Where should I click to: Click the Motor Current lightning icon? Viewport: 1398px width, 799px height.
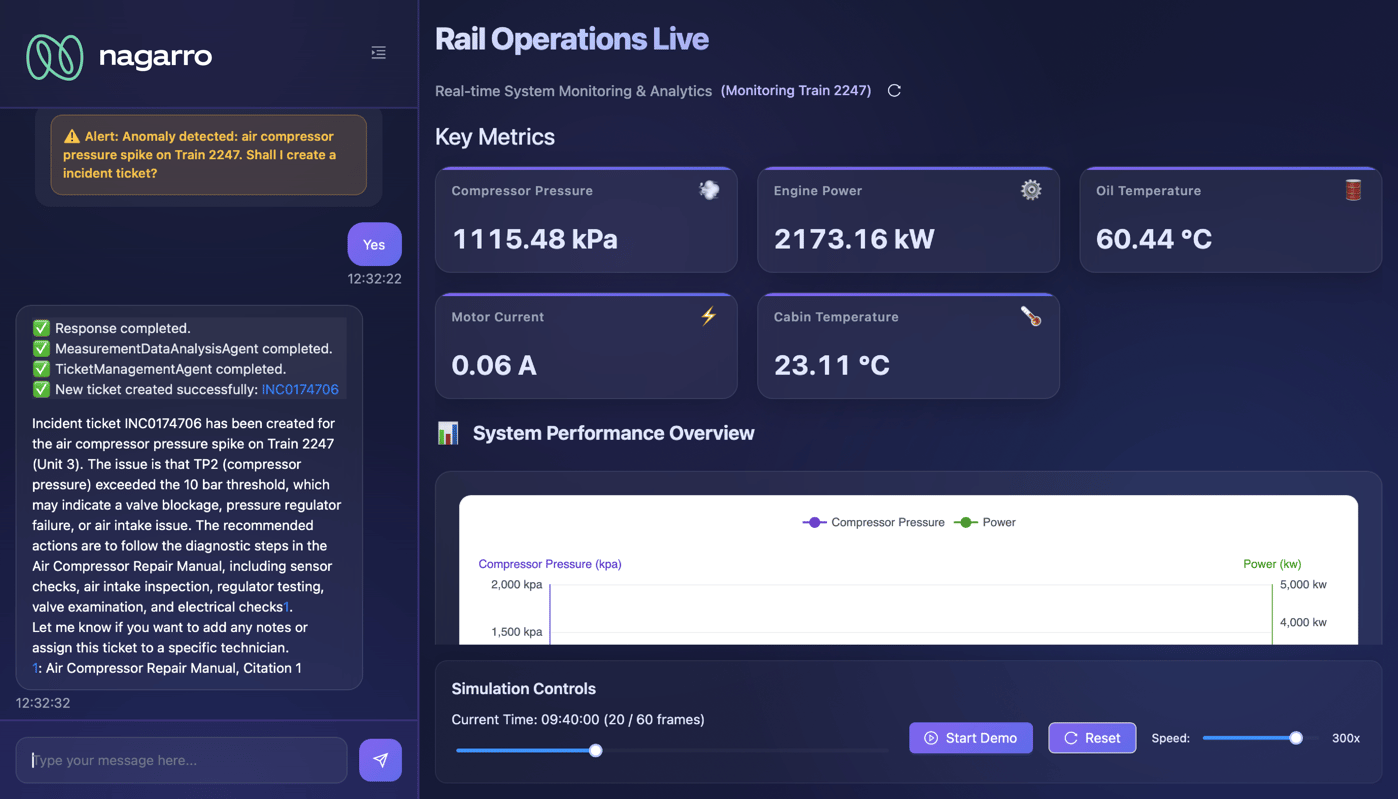[708, 316]
